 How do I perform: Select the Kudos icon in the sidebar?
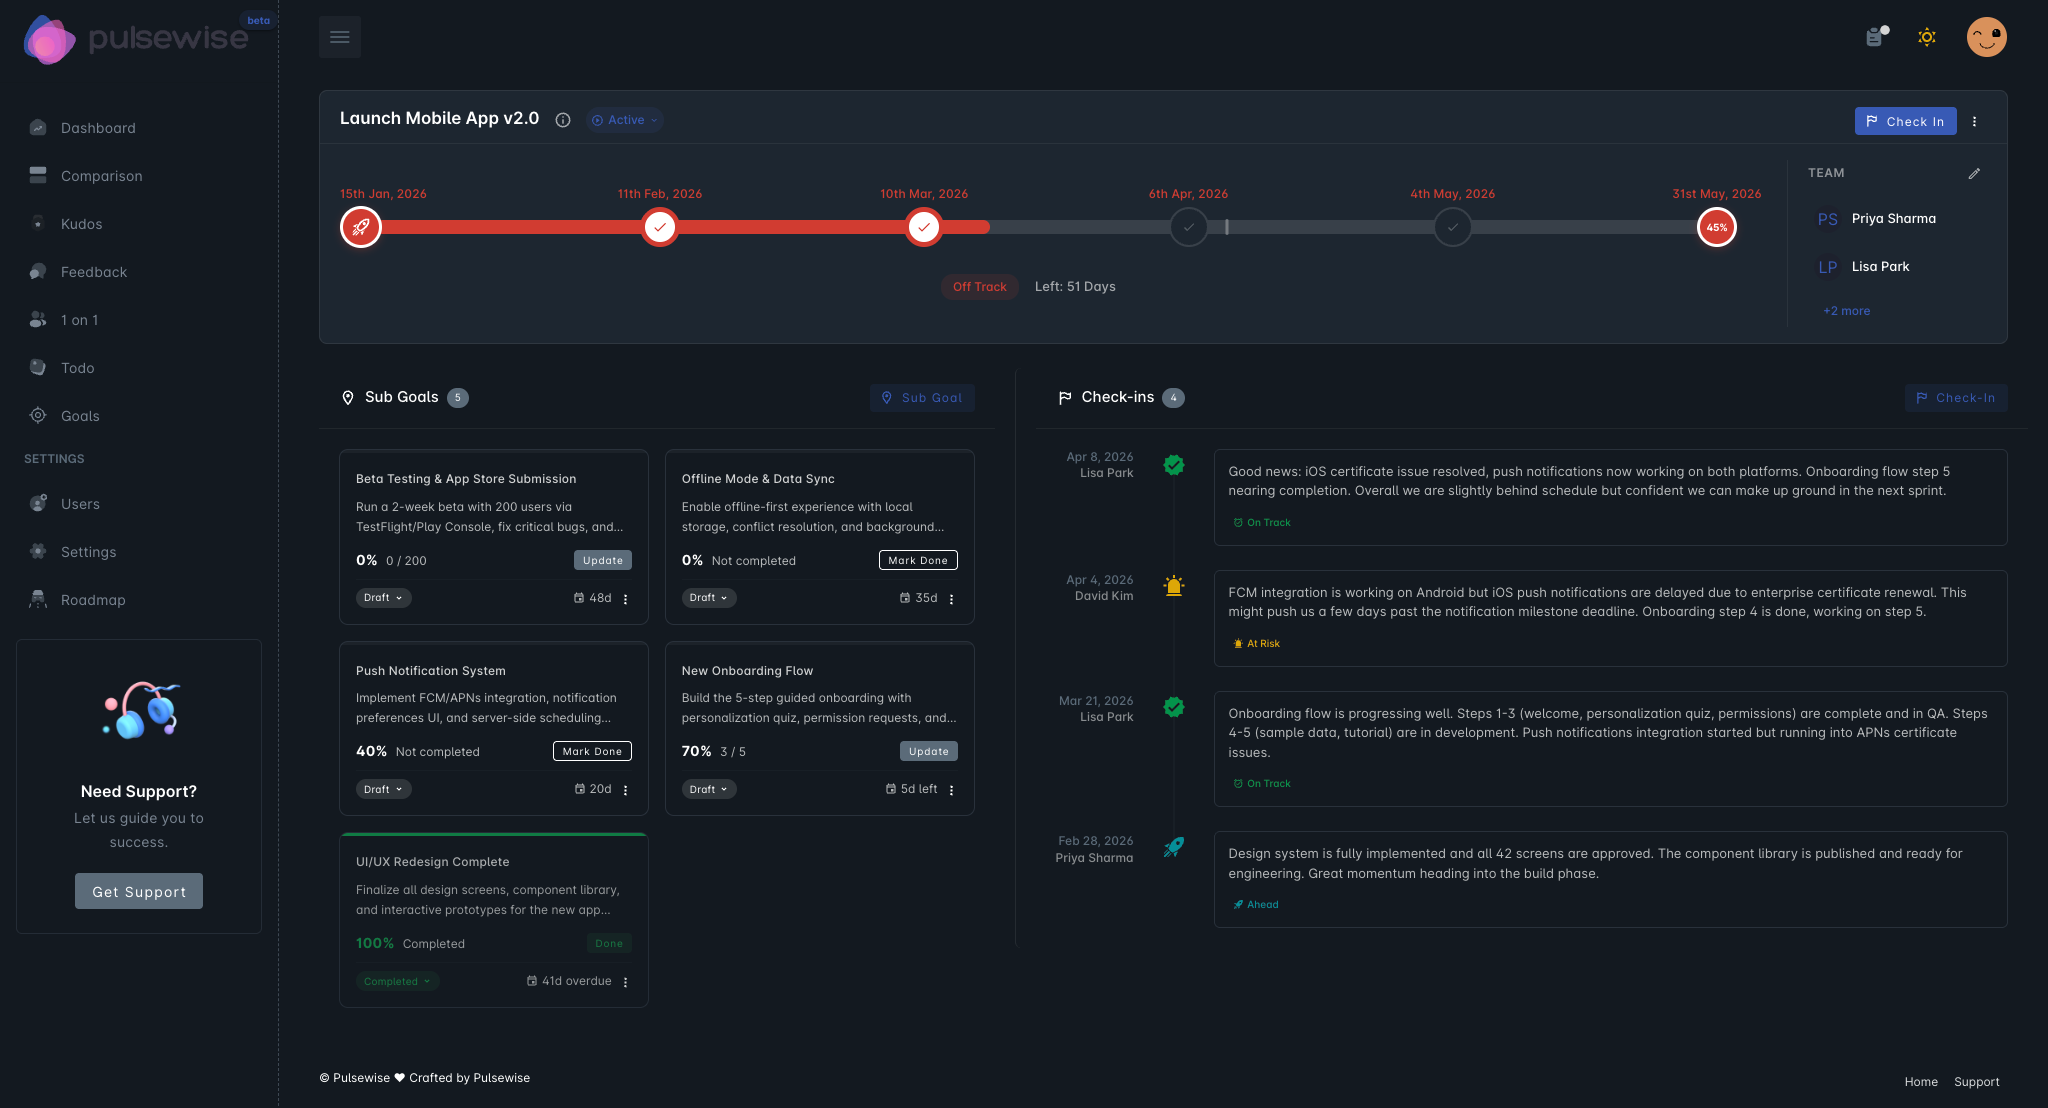tap(38, 223)
